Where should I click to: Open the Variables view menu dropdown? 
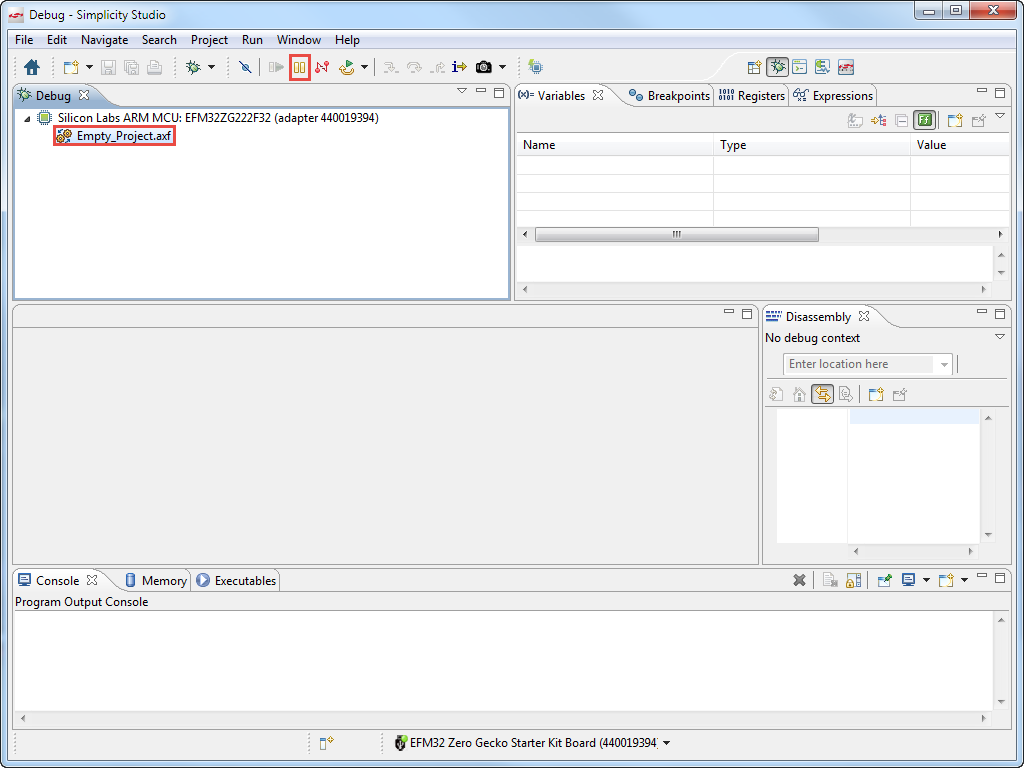[x=999, y=117]
